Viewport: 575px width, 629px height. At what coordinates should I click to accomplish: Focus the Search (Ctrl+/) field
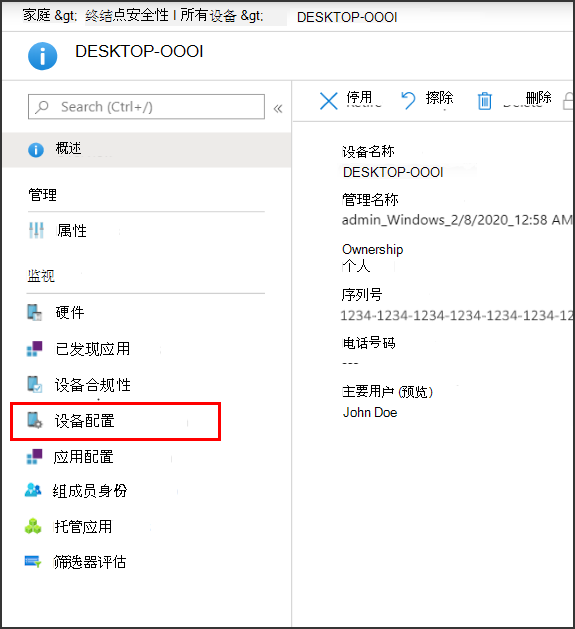coord(146,107)
